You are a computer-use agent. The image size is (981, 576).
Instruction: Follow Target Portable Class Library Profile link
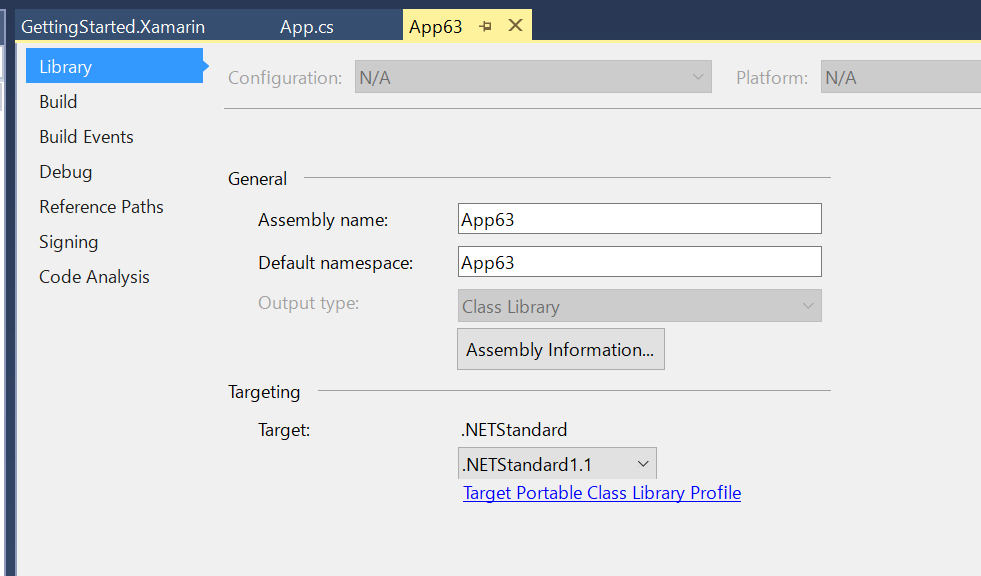point(602,493)
